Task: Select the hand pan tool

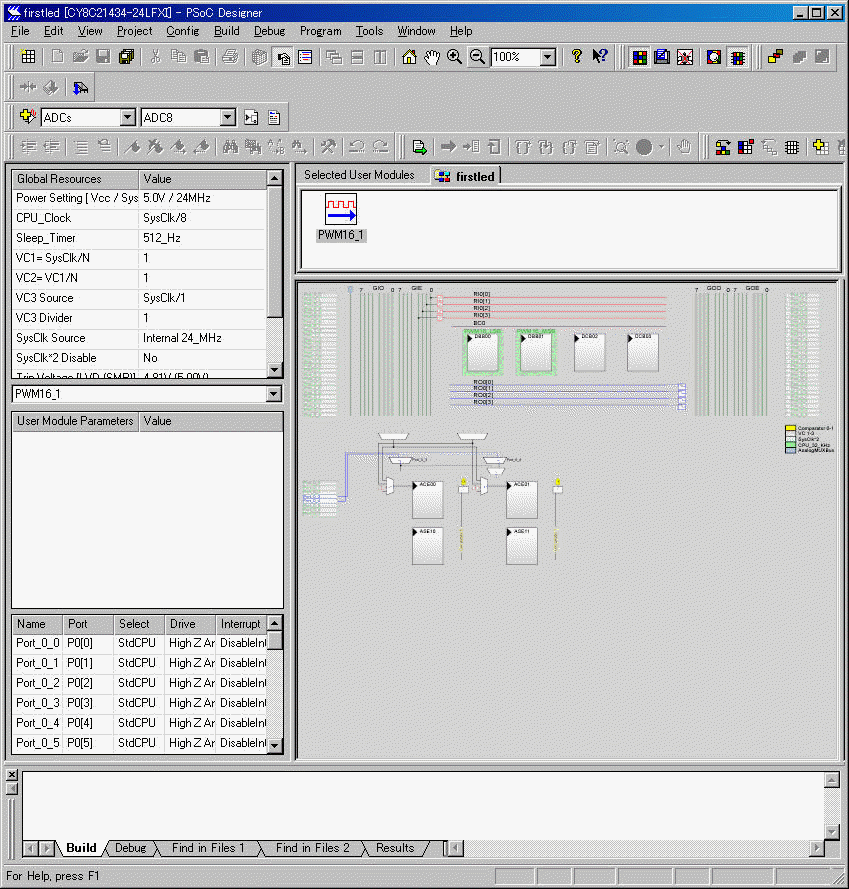Action: click(x=432, y=57)
